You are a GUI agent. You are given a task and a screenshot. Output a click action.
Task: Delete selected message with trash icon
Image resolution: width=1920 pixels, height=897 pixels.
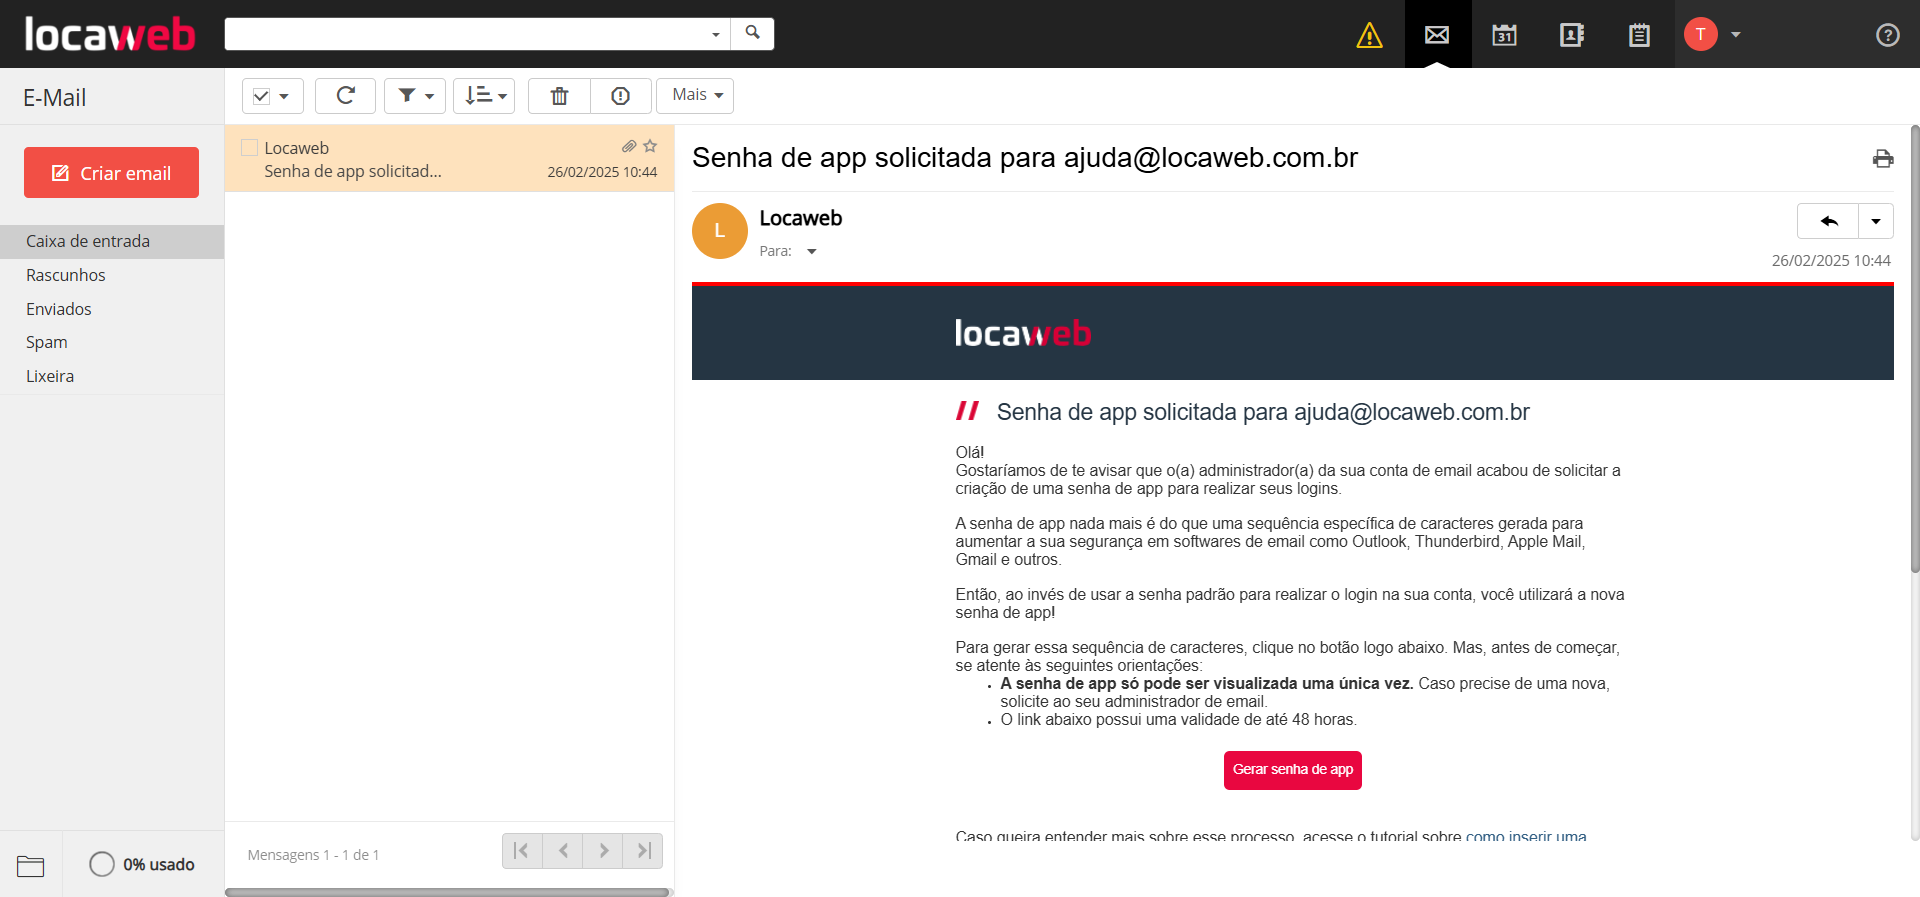point(559,95)
